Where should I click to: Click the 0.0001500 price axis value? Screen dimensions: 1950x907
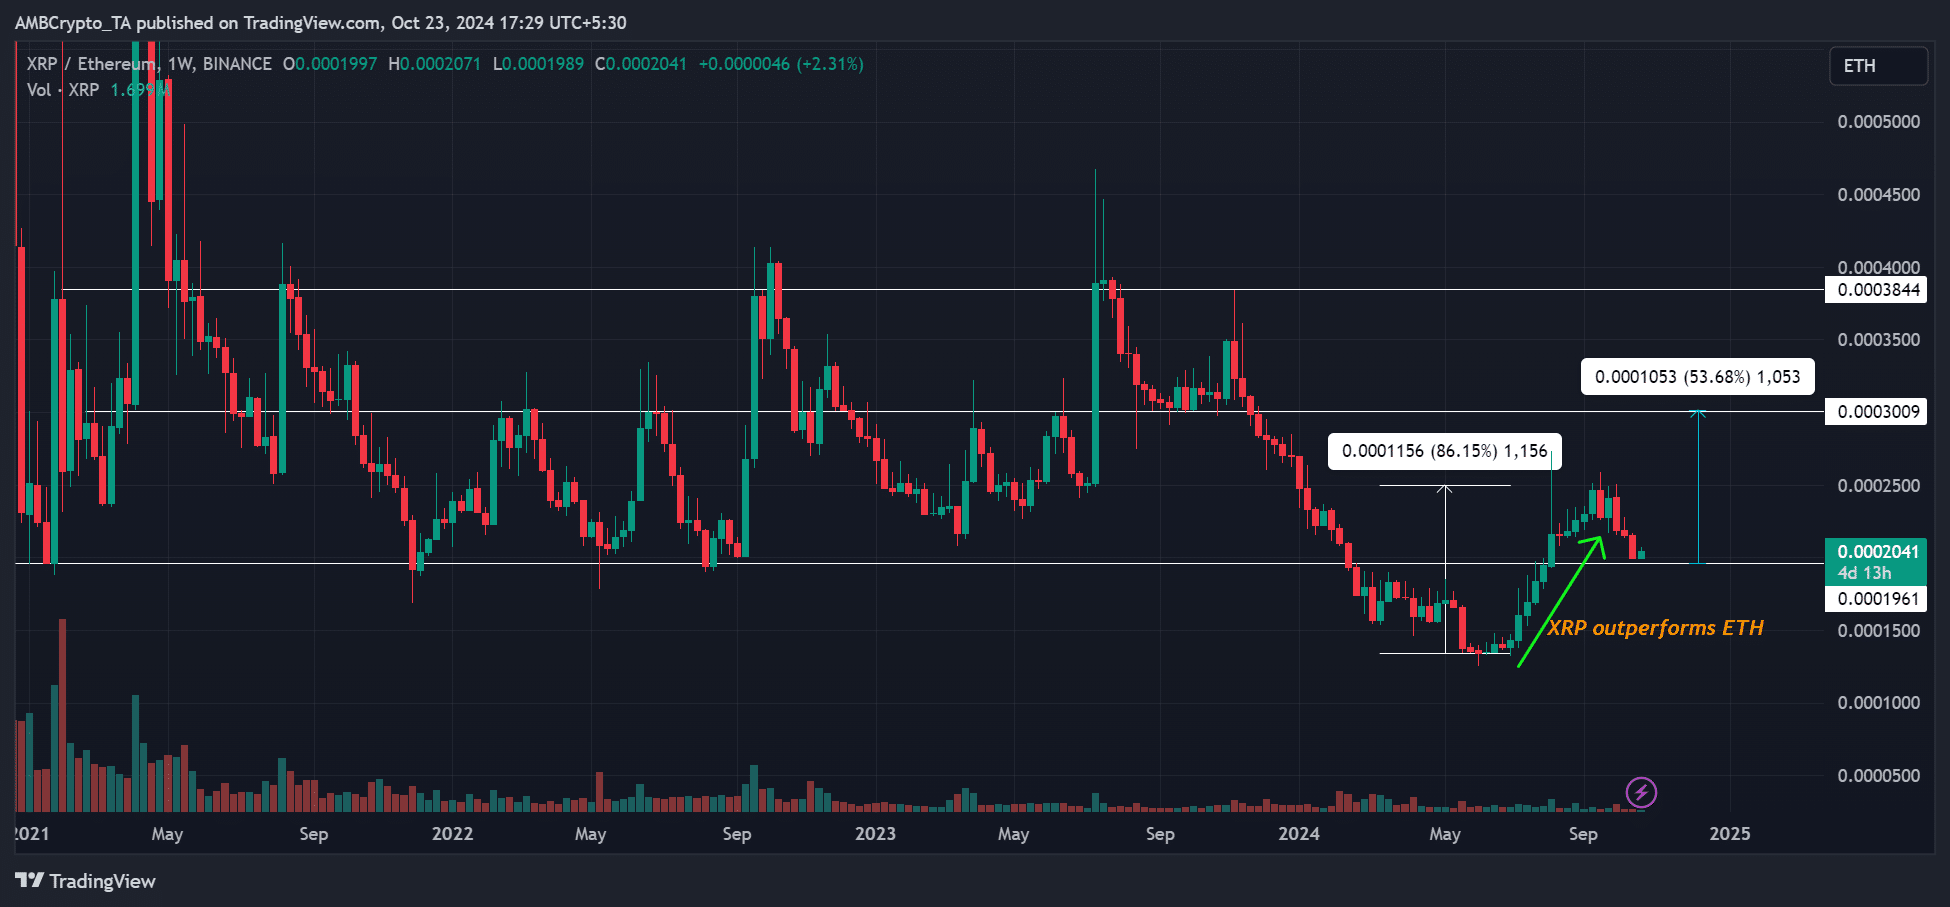(1879, 631)
